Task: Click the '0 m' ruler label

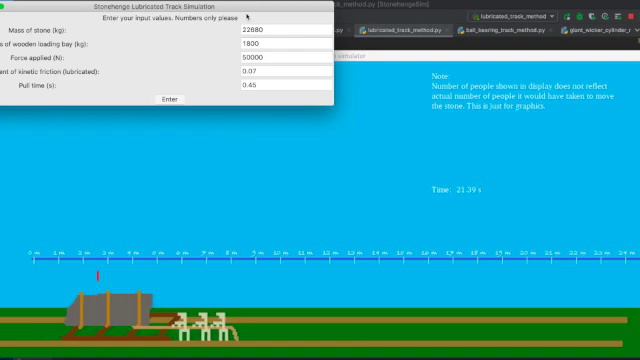Action: [x=34, y=253]
